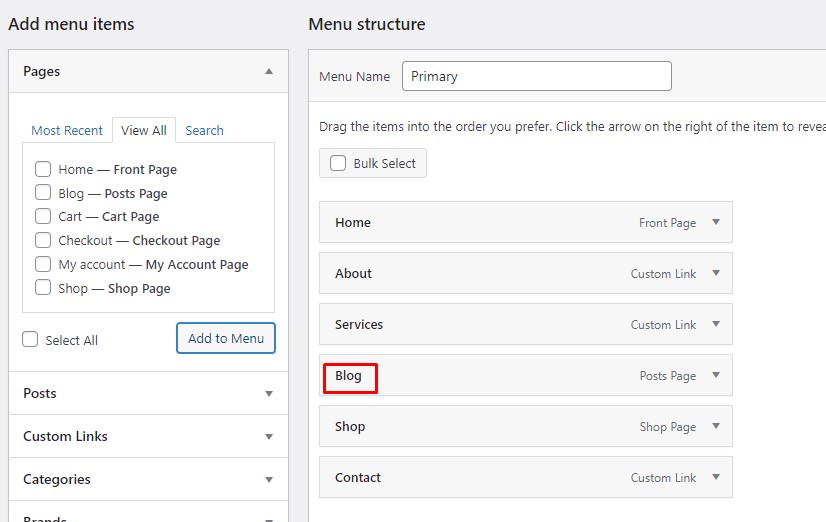Open the Shop menu item settings arrow

pyautogui.click(x=716, y=426)
